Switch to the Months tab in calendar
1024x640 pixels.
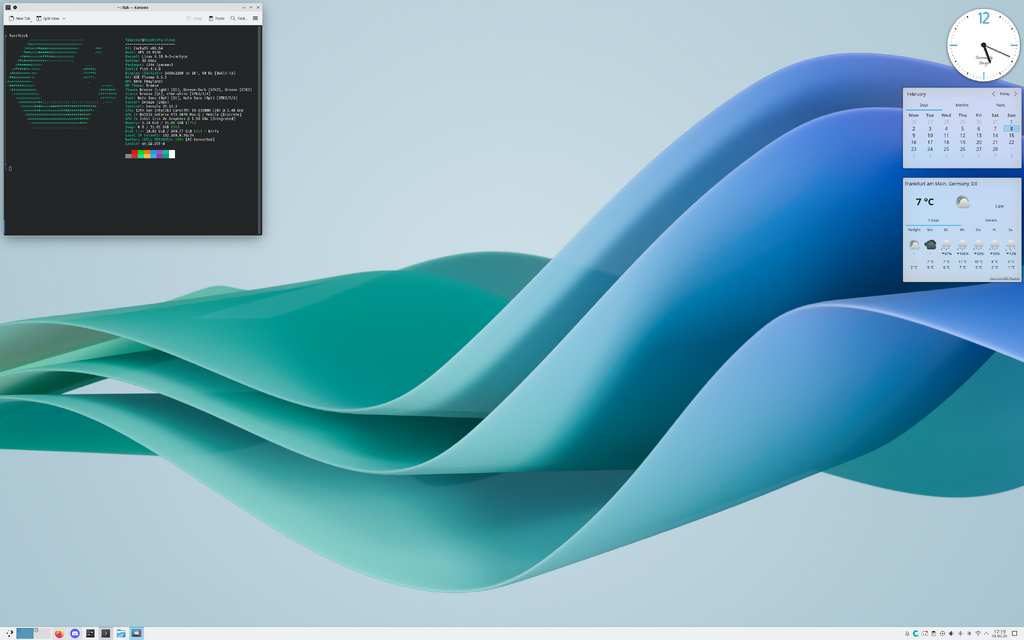(962, 105)
